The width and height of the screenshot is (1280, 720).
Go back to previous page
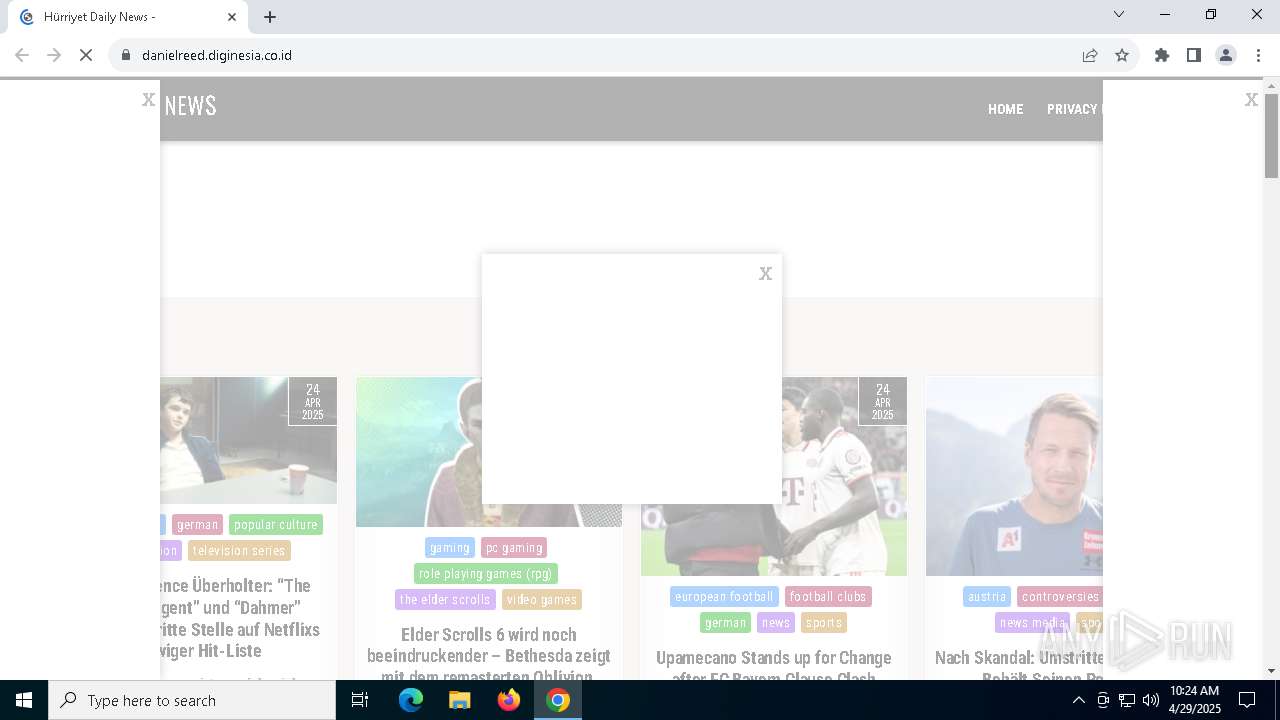22,55
